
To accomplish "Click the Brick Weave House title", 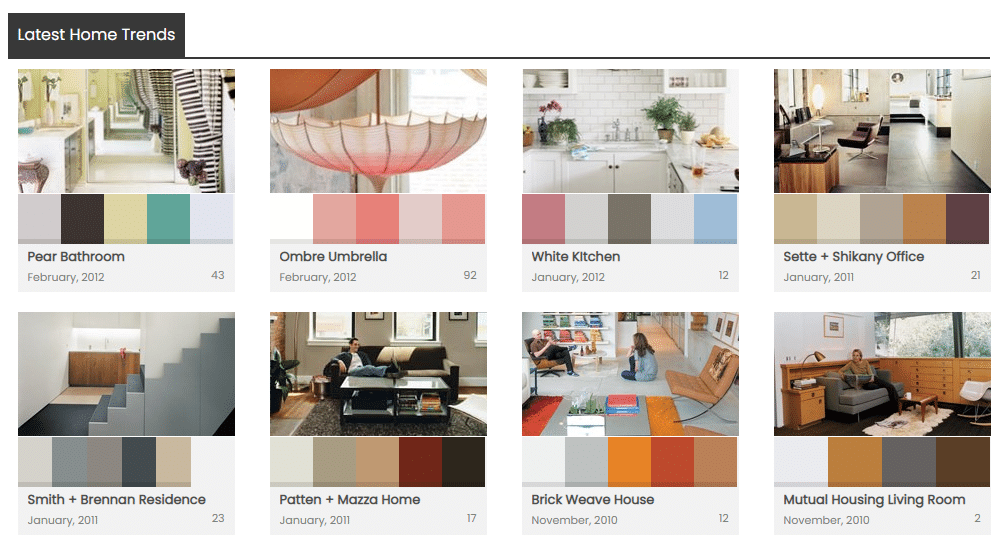I will (x=592, y=499).
